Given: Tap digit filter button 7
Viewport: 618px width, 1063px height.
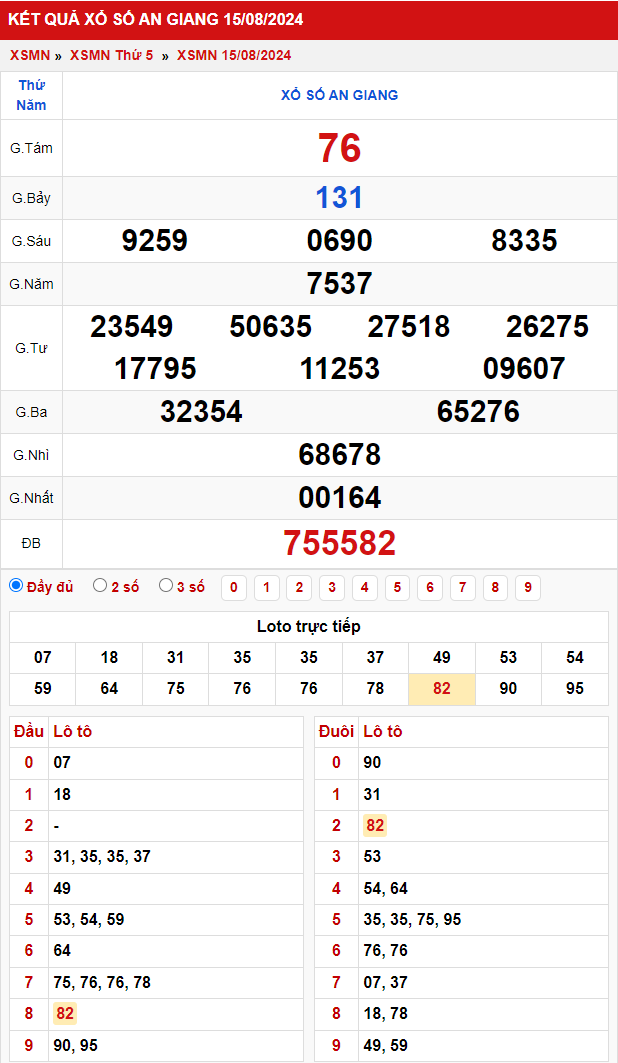Looking at the screenshot, I should [x=462, y=588].
